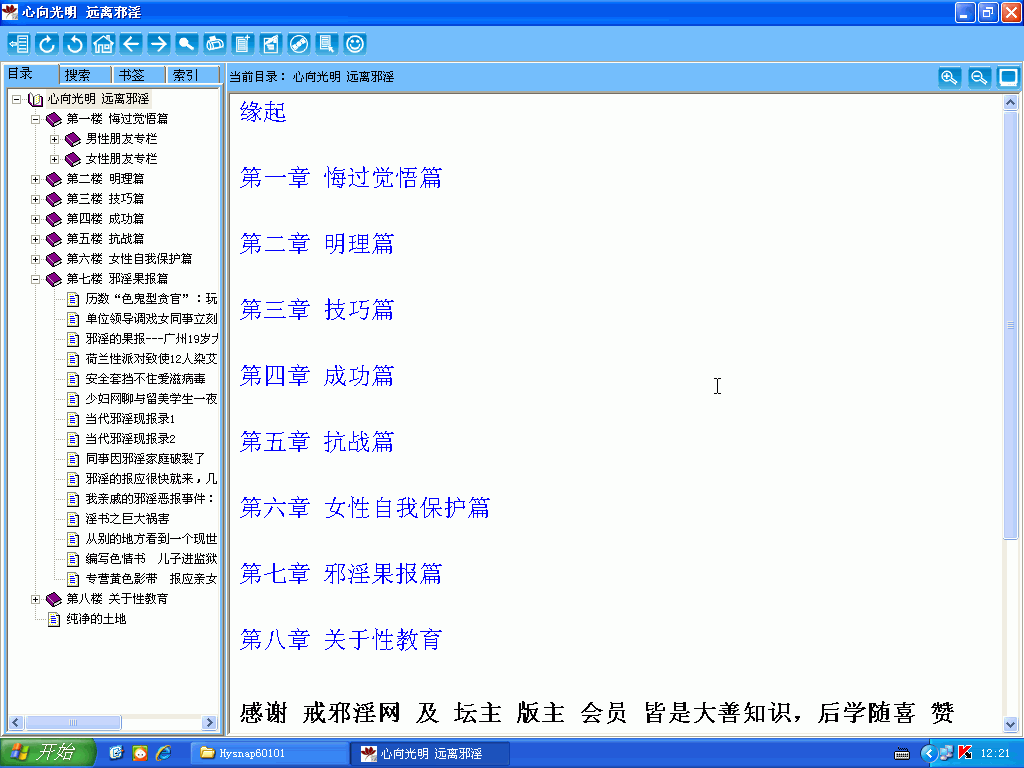Toggle the sidebar panel with leftmost toolbar icon
1024x768 pixels.
click(x=19, y=44)
